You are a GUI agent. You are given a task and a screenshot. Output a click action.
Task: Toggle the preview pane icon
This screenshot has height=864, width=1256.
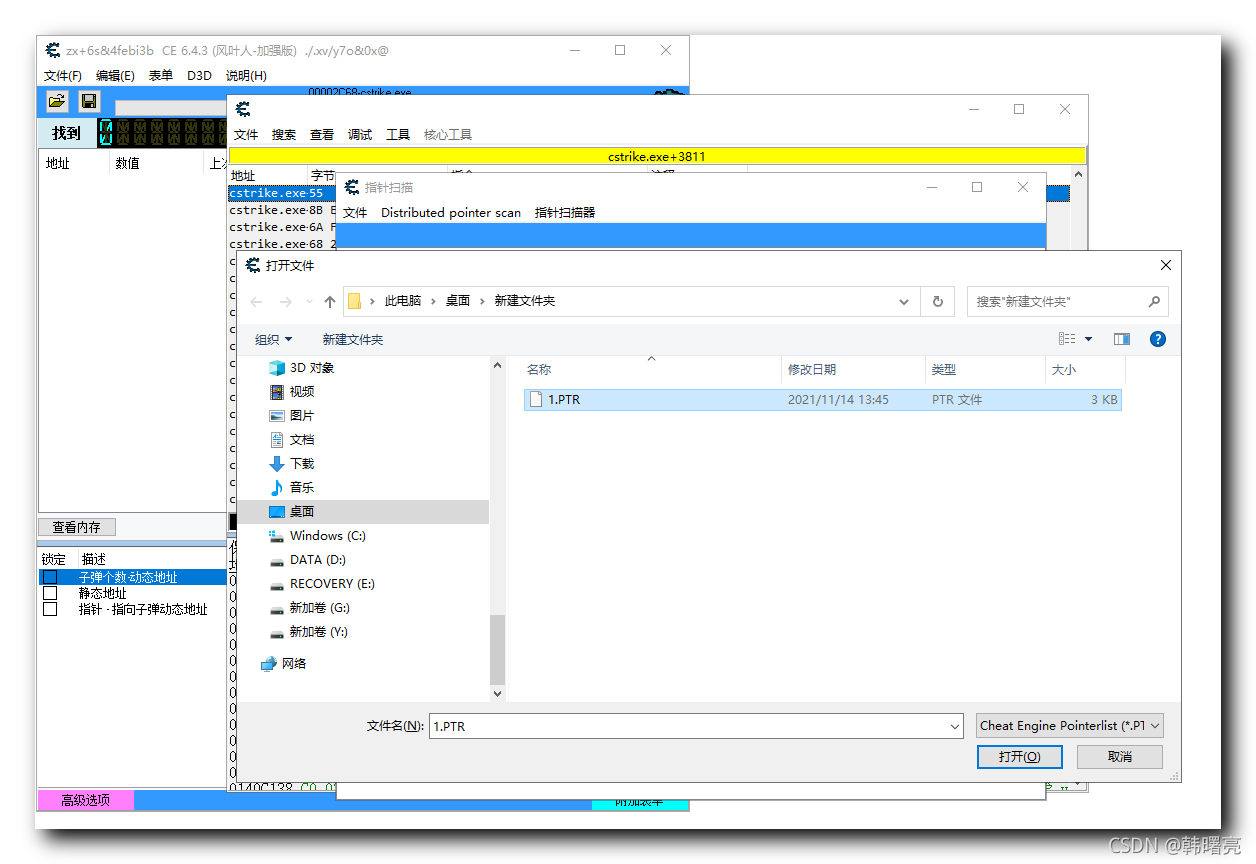(1122, 339)
